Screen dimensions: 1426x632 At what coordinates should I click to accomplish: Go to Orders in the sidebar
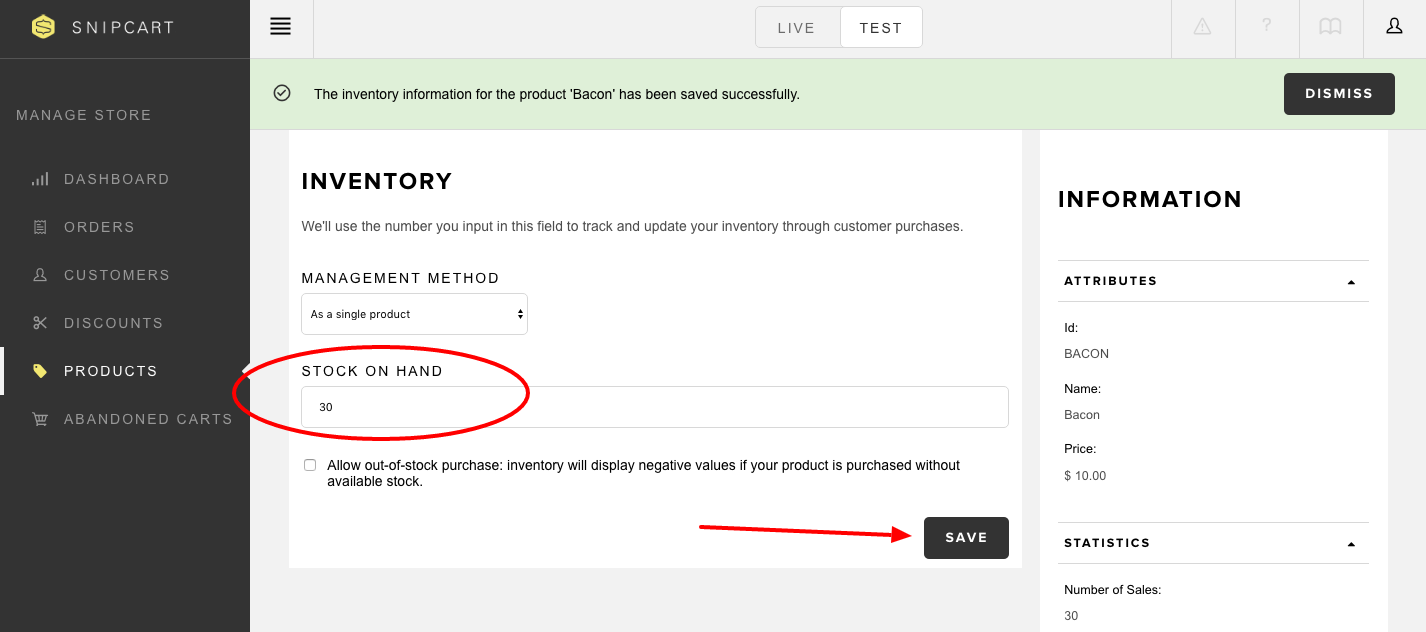[x=99, y=227]
